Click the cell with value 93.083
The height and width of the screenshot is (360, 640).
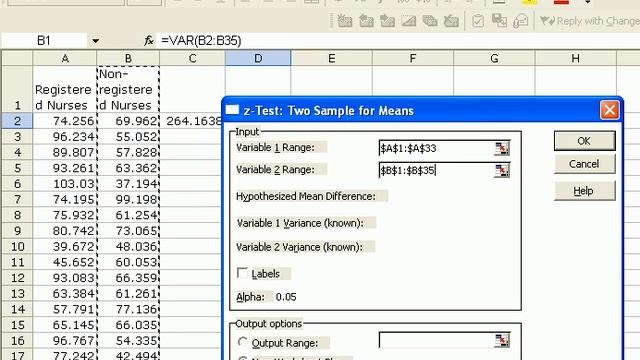click(65, 278)
